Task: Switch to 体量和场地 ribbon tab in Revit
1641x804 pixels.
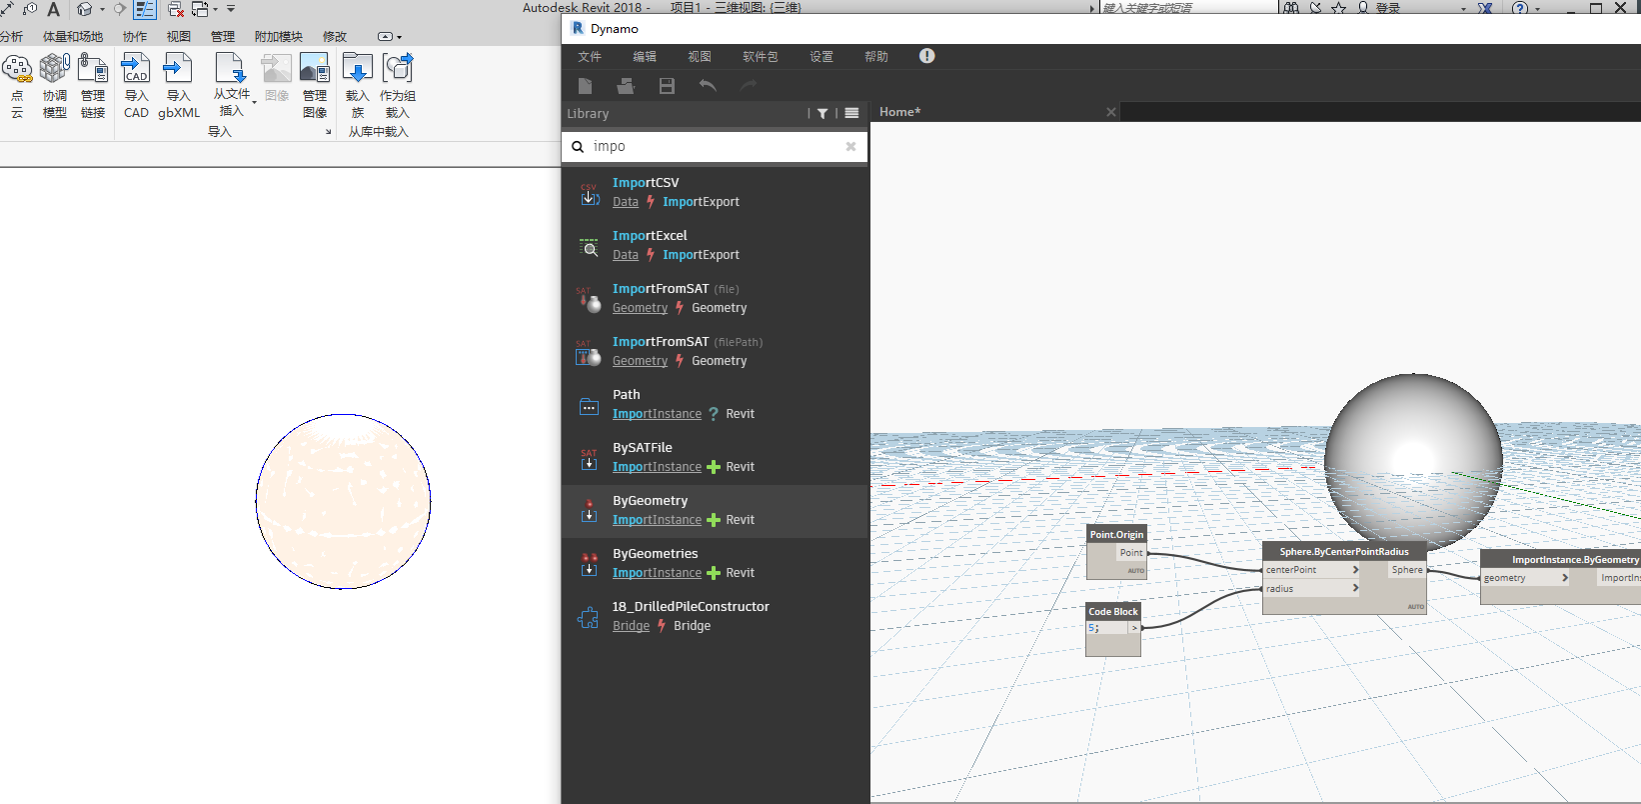Action: tap(72, 37)
